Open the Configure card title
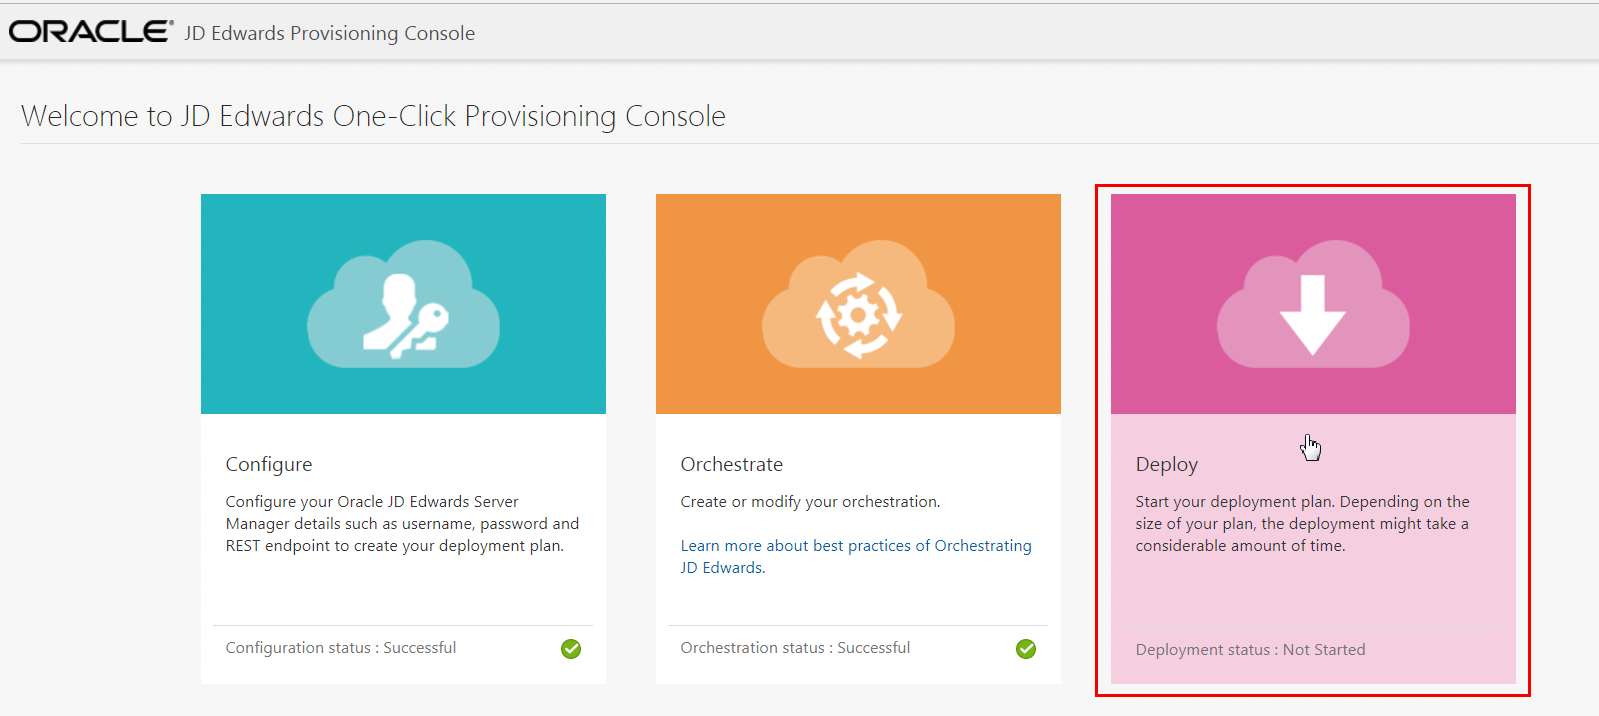Screen dimensions: 1599x716 269,464
